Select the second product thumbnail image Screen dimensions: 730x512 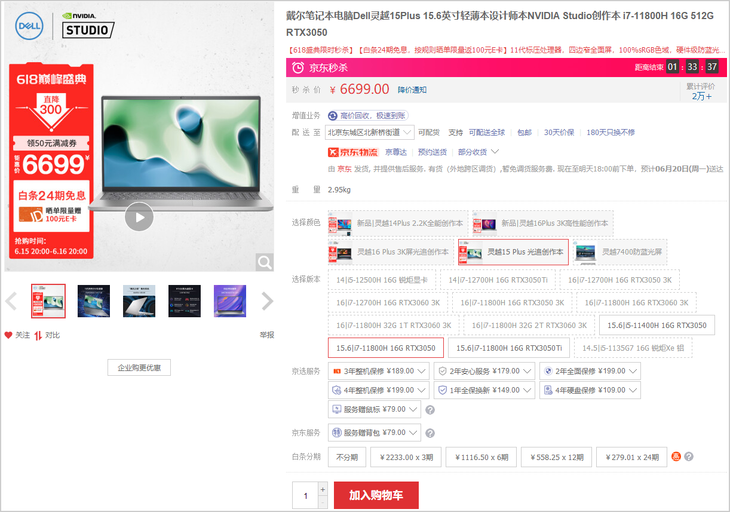point(93,301)
